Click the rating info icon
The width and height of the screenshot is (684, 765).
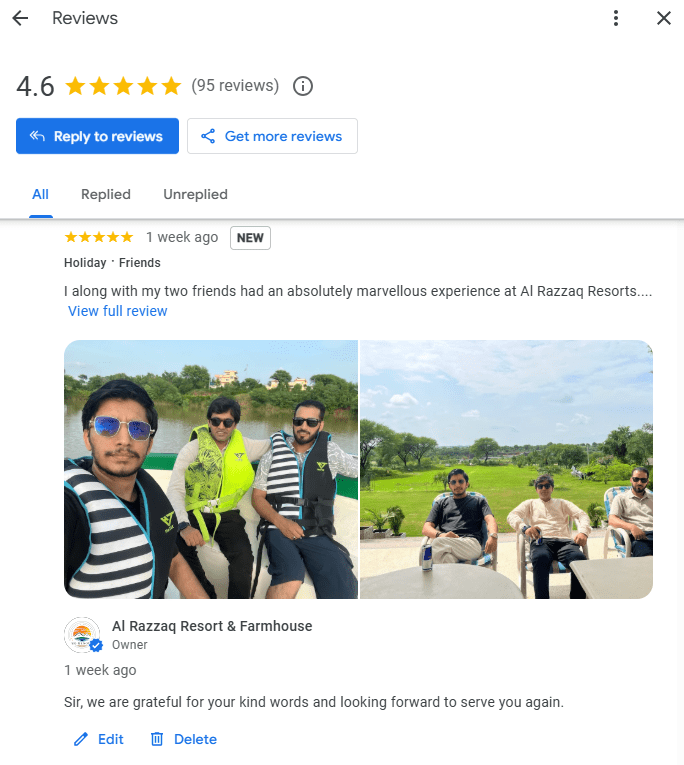303,86
